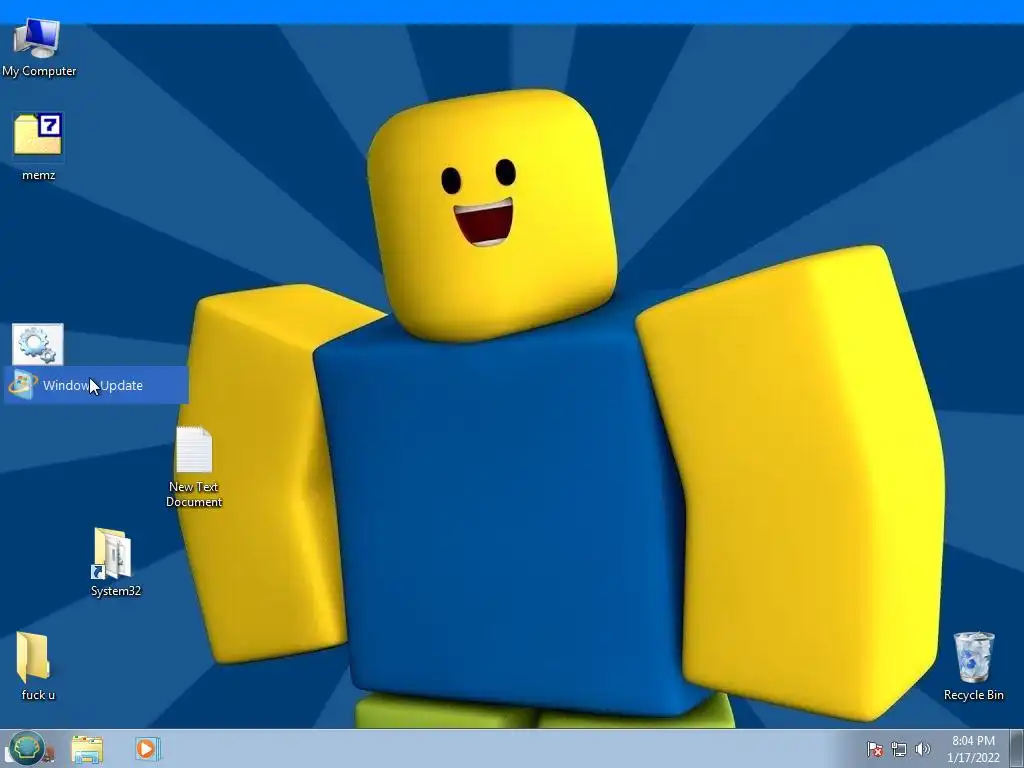The height and width of the screenshot is (768, 1024).
Task: Click the "My Computer" label text
Action: [x=39, y=71]
